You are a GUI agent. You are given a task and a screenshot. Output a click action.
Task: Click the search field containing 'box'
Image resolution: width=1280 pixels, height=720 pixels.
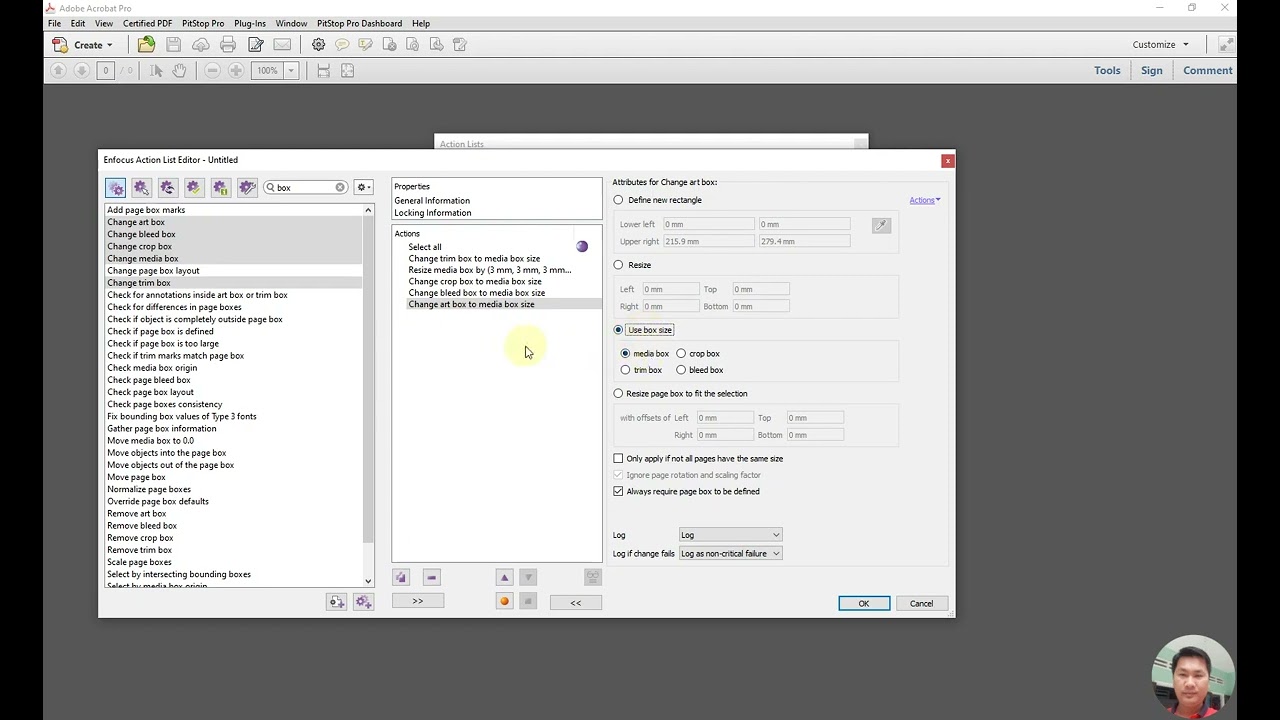click(304, 187)
